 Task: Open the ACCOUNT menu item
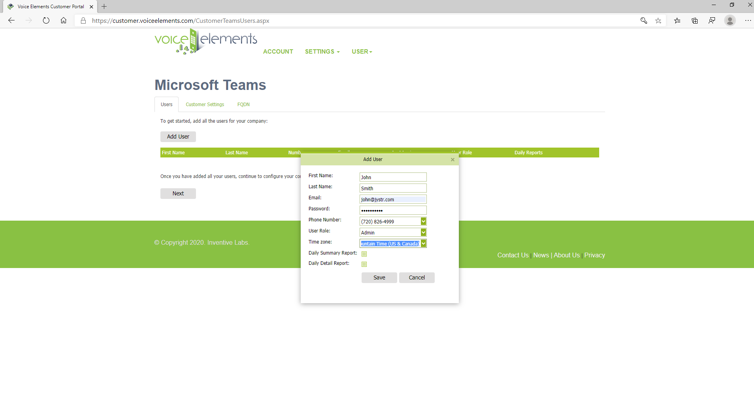[278, 51]
